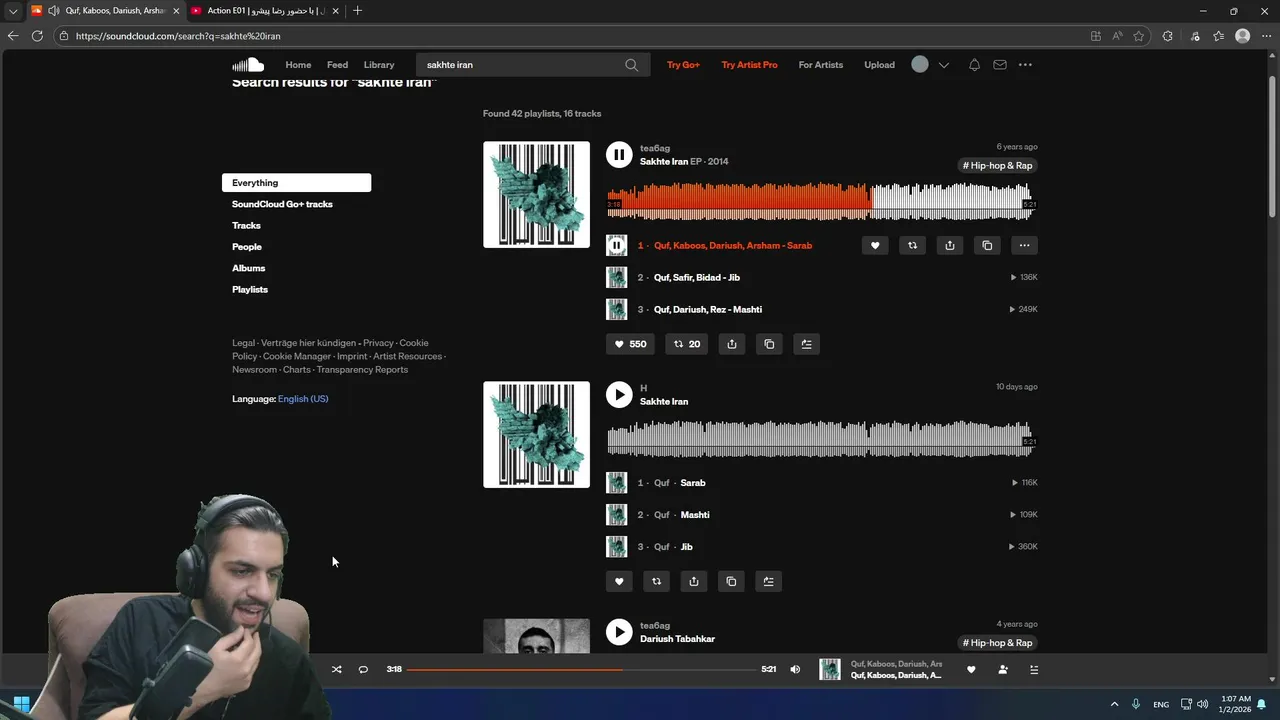Show hidden icons in system tray
Viewport: 1280px width, 720px height.
coord(1114,704)
